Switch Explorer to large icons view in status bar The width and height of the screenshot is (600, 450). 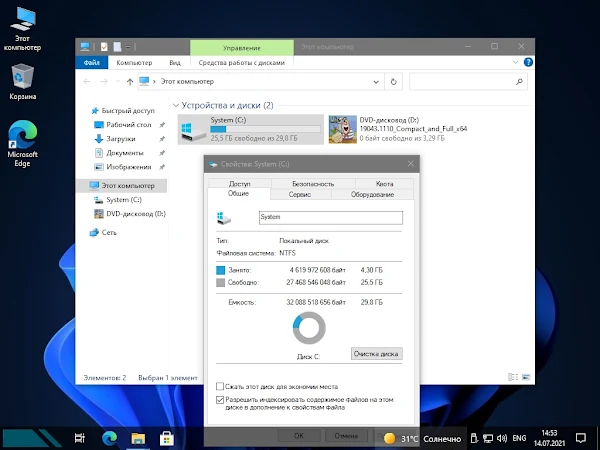526,377
